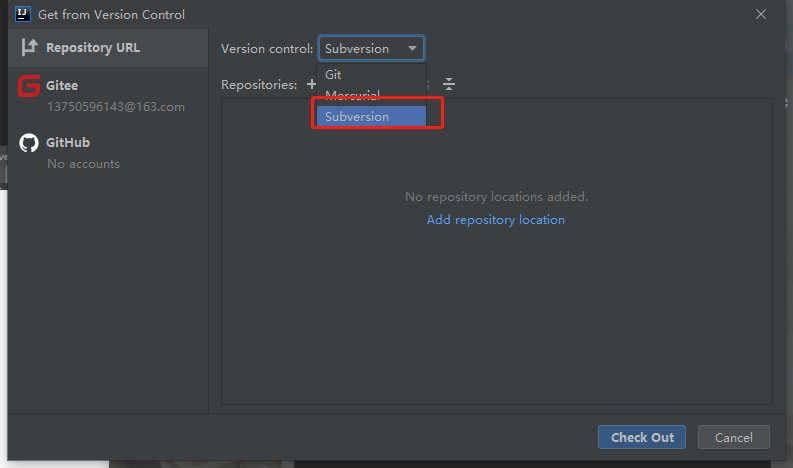The height and width of the screenshot is (468, 793).
Task: Close the Get from Version Control dialog
Action: pyautogui.click(x=761, y=14)
